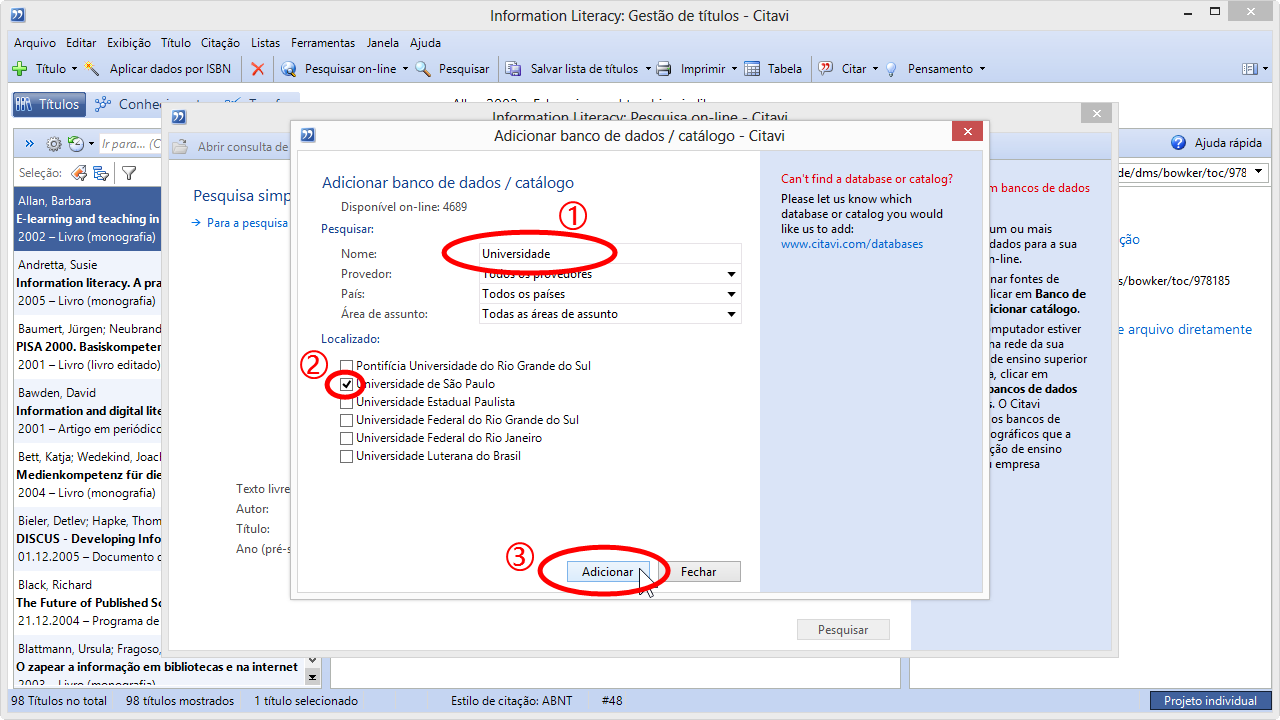The height and width of the screenshot is (720, 1280).
Task: Open the Arquivo menu
Action: click(35, 43)
